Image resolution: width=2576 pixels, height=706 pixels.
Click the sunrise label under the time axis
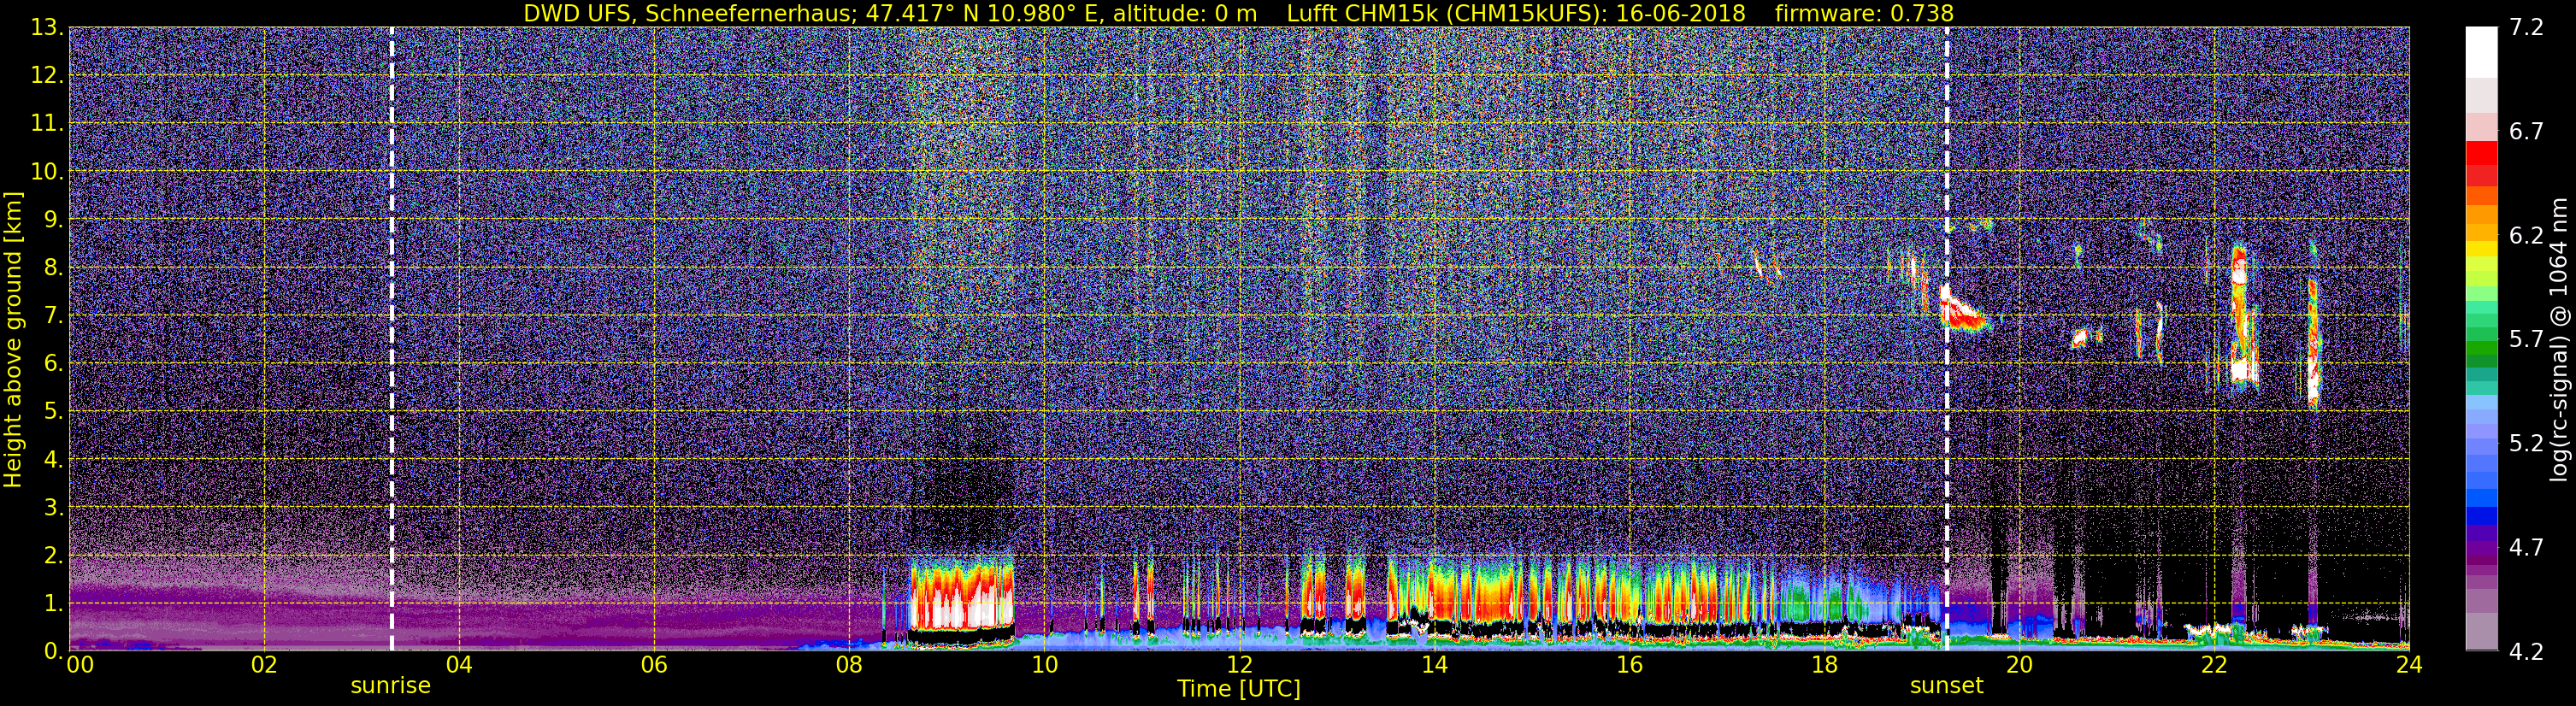[x=390, y=686]
